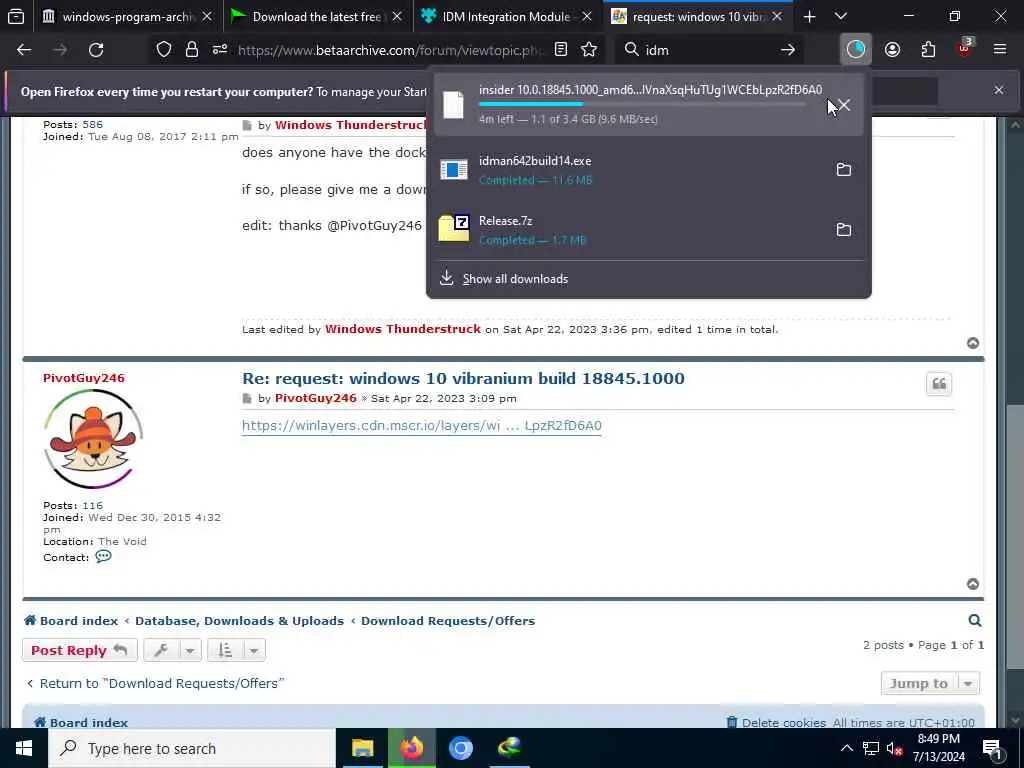Show hidden system tray icons chevron

pos(846,748)
